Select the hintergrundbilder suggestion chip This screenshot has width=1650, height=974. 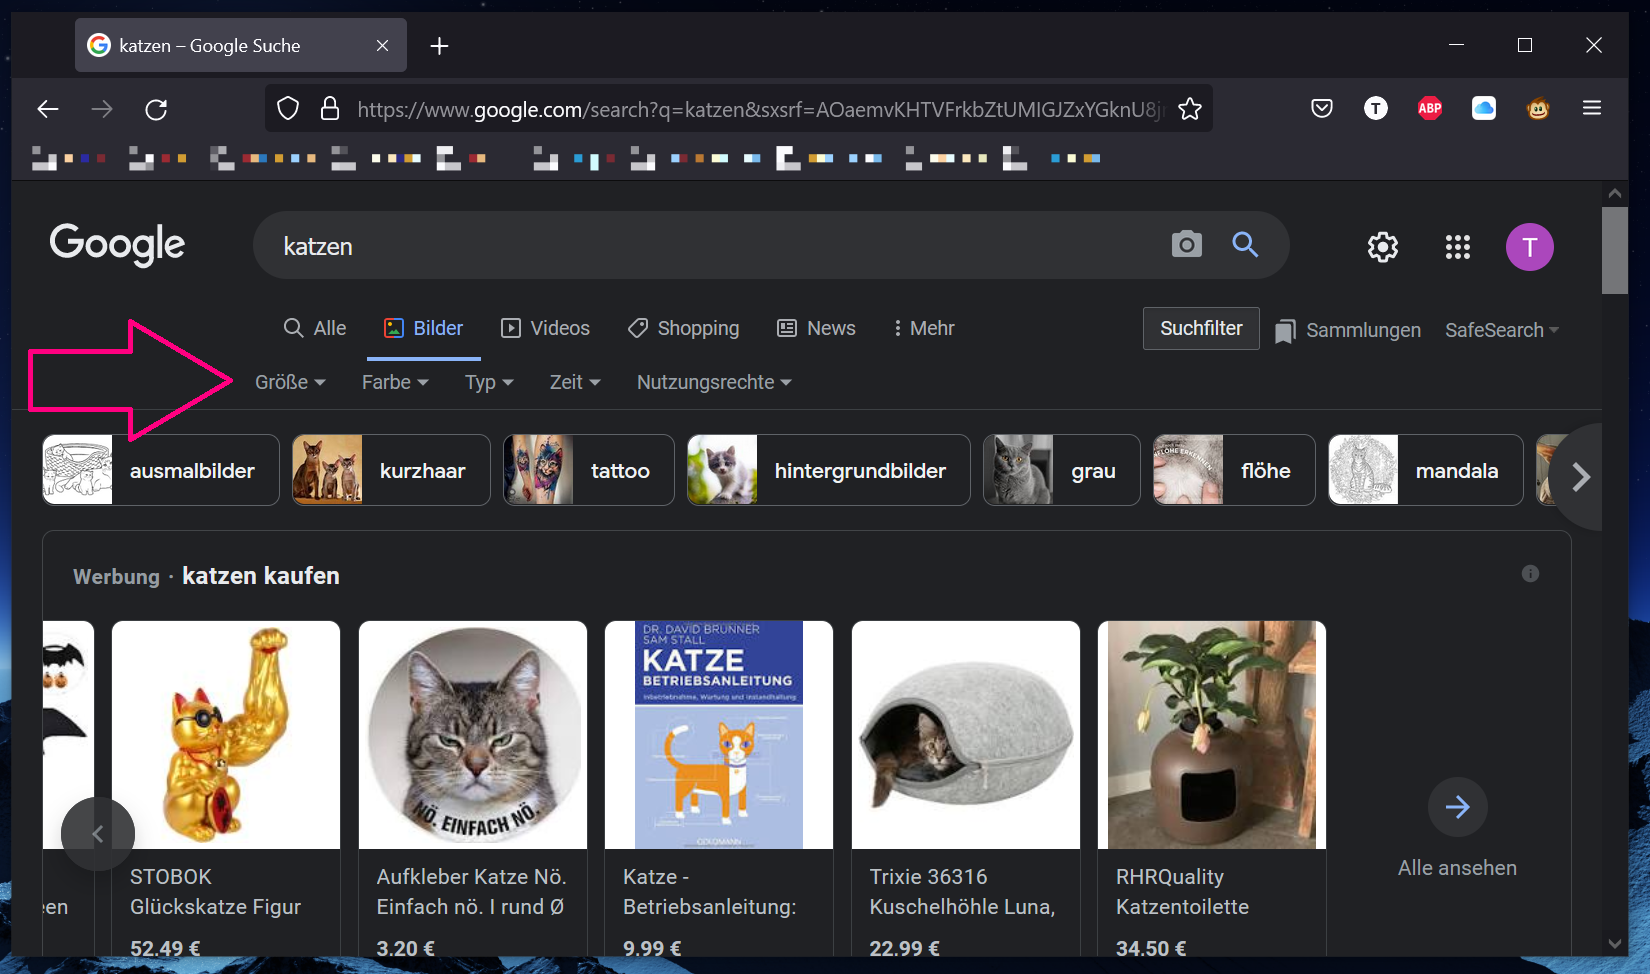coord(828,471)
